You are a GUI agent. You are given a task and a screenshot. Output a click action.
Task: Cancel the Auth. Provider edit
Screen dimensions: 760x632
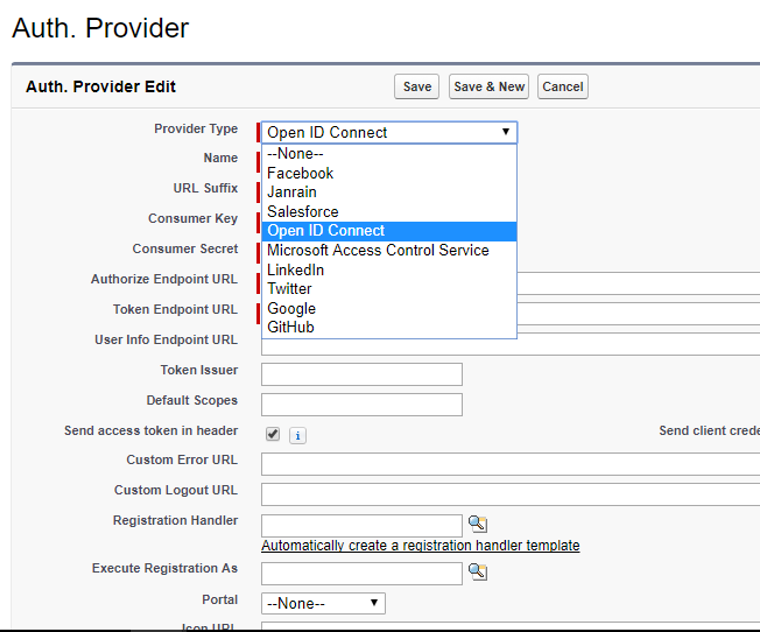click(x=562, y=87)
